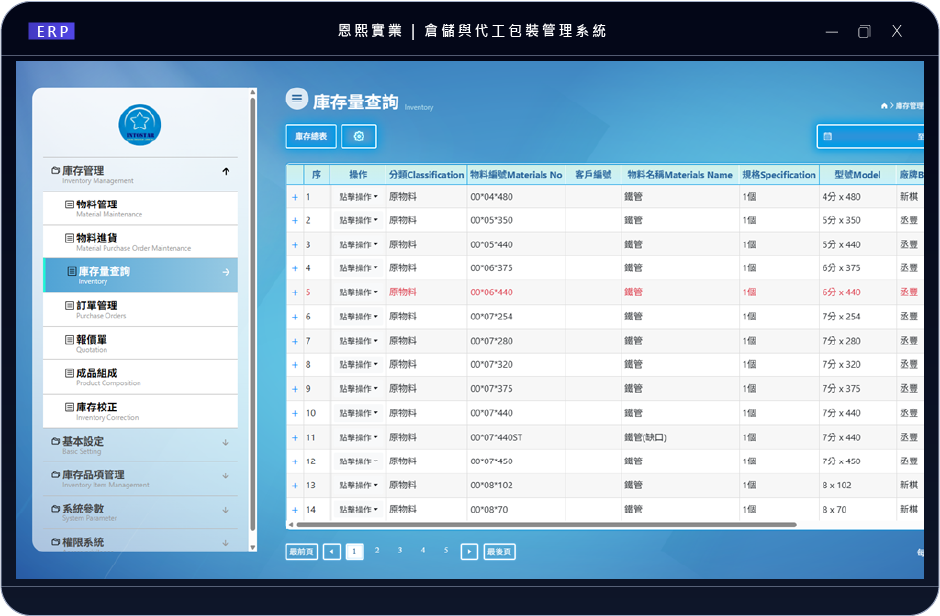Open the gear settings button next to 庫存總表

(x=359, y=136)
